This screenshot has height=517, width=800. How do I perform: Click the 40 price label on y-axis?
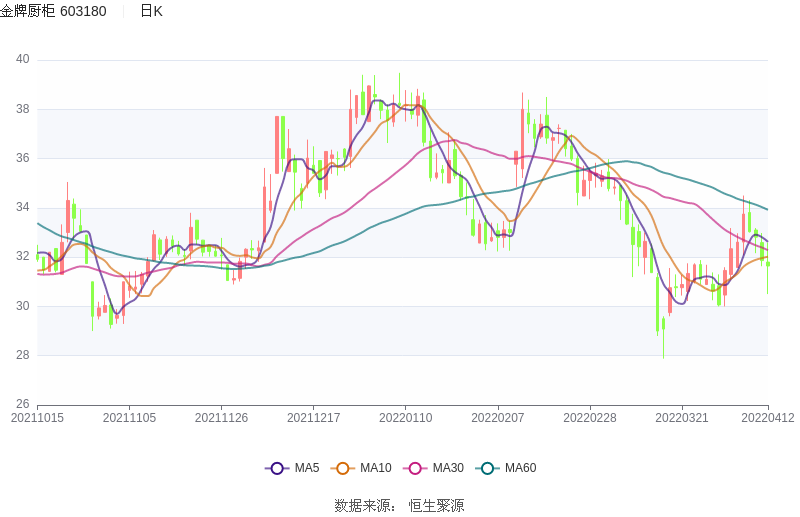tap(22, 60)
